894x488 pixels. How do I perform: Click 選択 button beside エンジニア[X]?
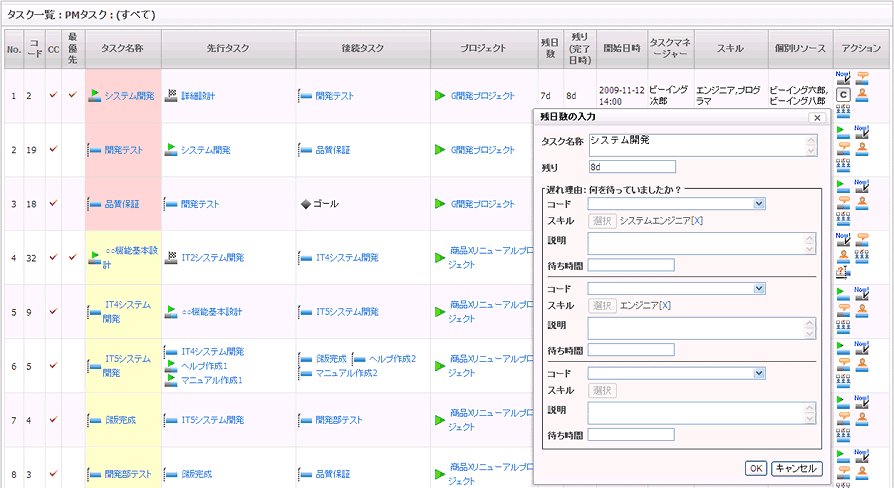[x=602, y=306]
